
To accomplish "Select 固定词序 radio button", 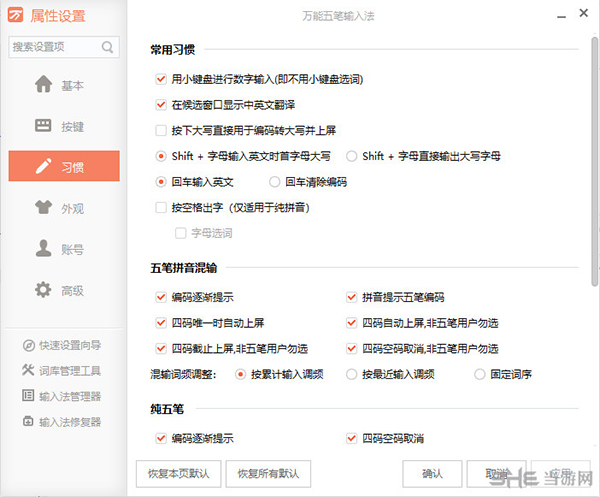I will tap(479, 374).
